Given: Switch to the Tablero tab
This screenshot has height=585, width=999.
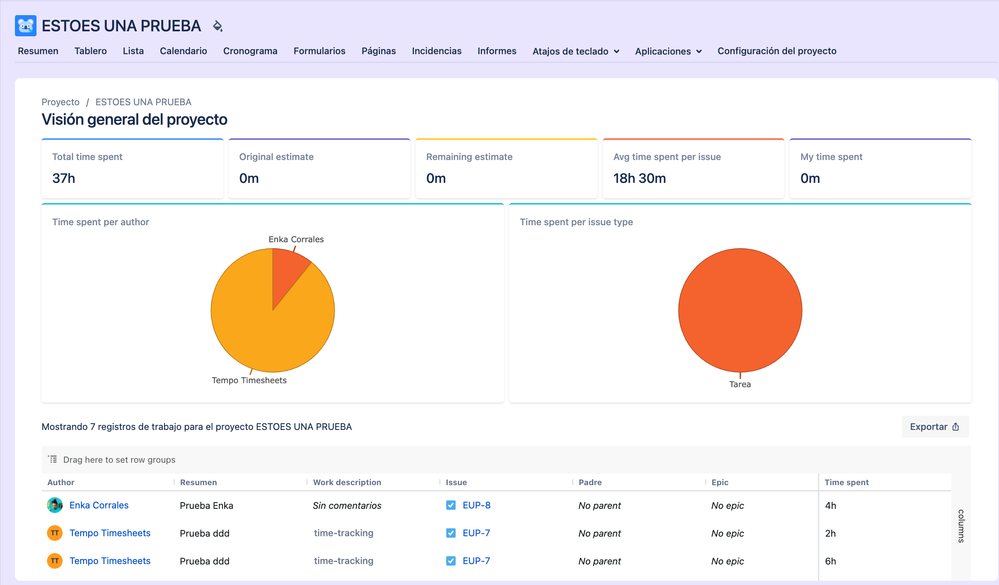Looking at the screenshot, I should pyautogui.click(x=90, y=51).
